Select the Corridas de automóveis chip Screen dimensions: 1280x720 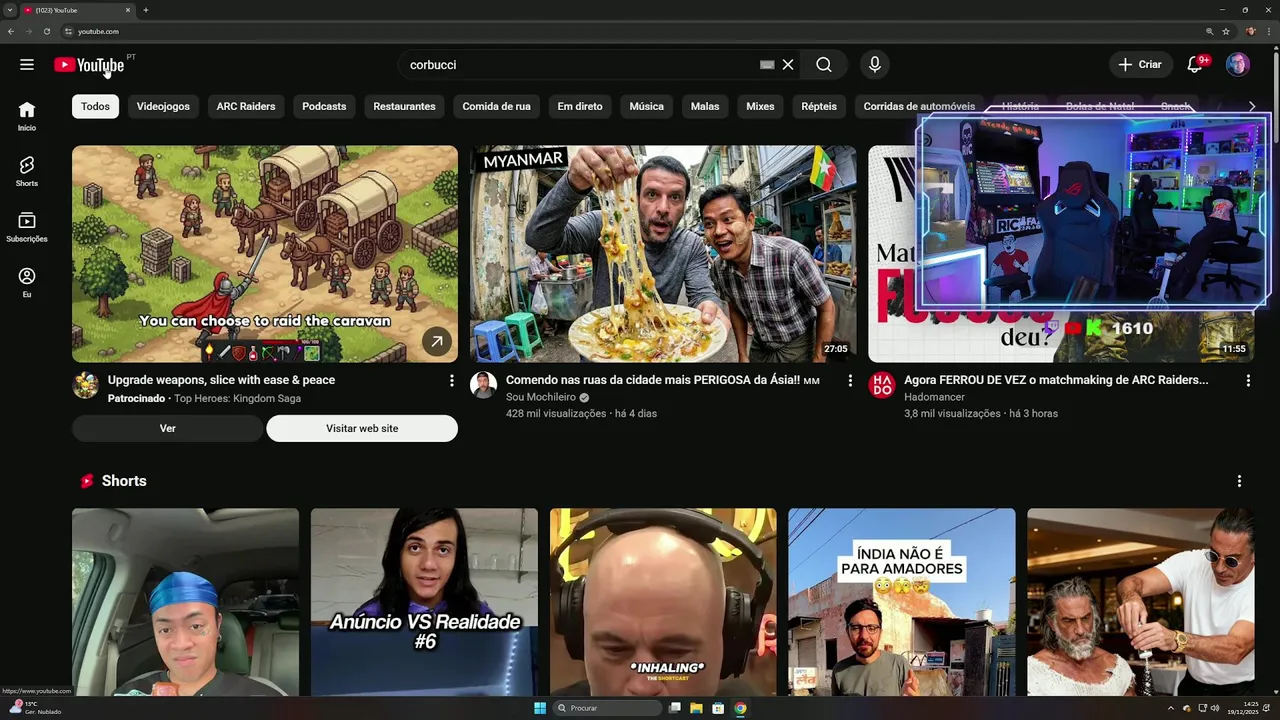click(x=919, y=106)
